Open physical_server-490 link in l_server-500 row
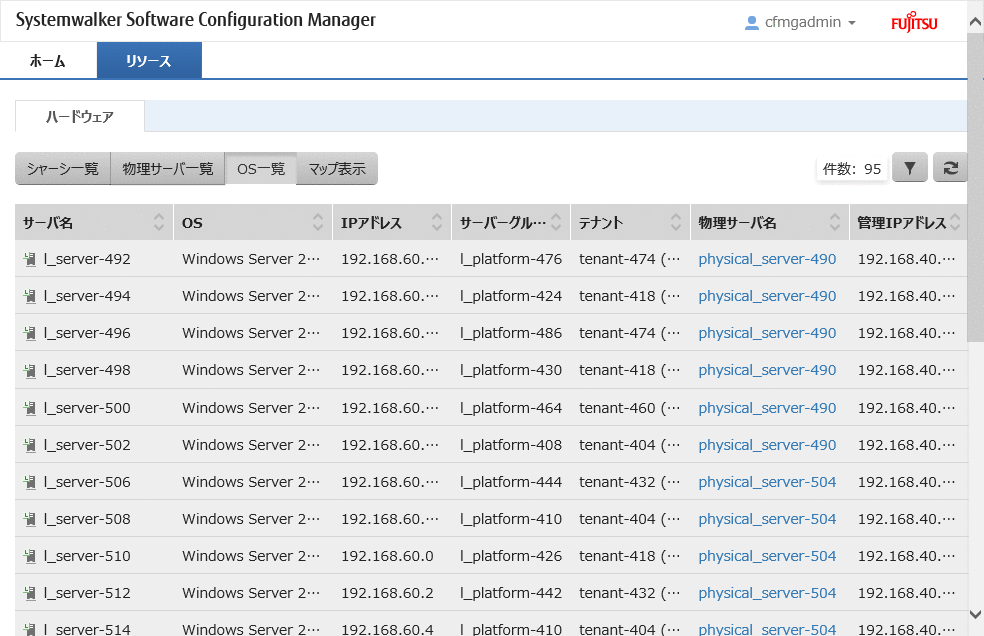 pos(767,407)
